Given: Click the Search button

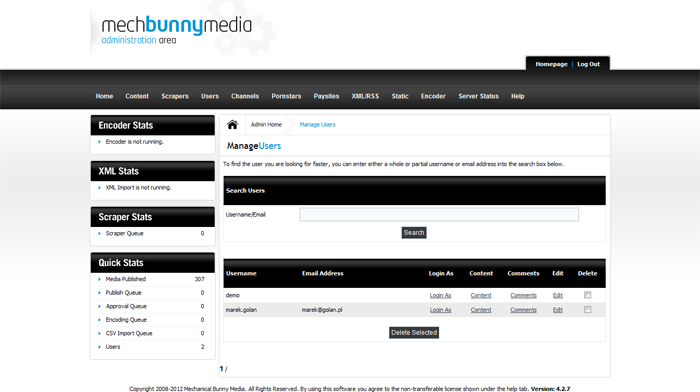Looking at the screenshot, I should tap(414, 233).
